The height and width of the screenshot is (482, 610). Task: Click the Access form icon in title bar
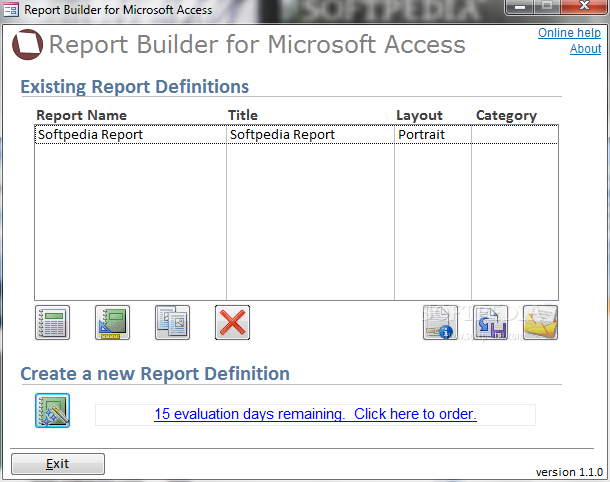pyautogui.click(x=11, y=9)
